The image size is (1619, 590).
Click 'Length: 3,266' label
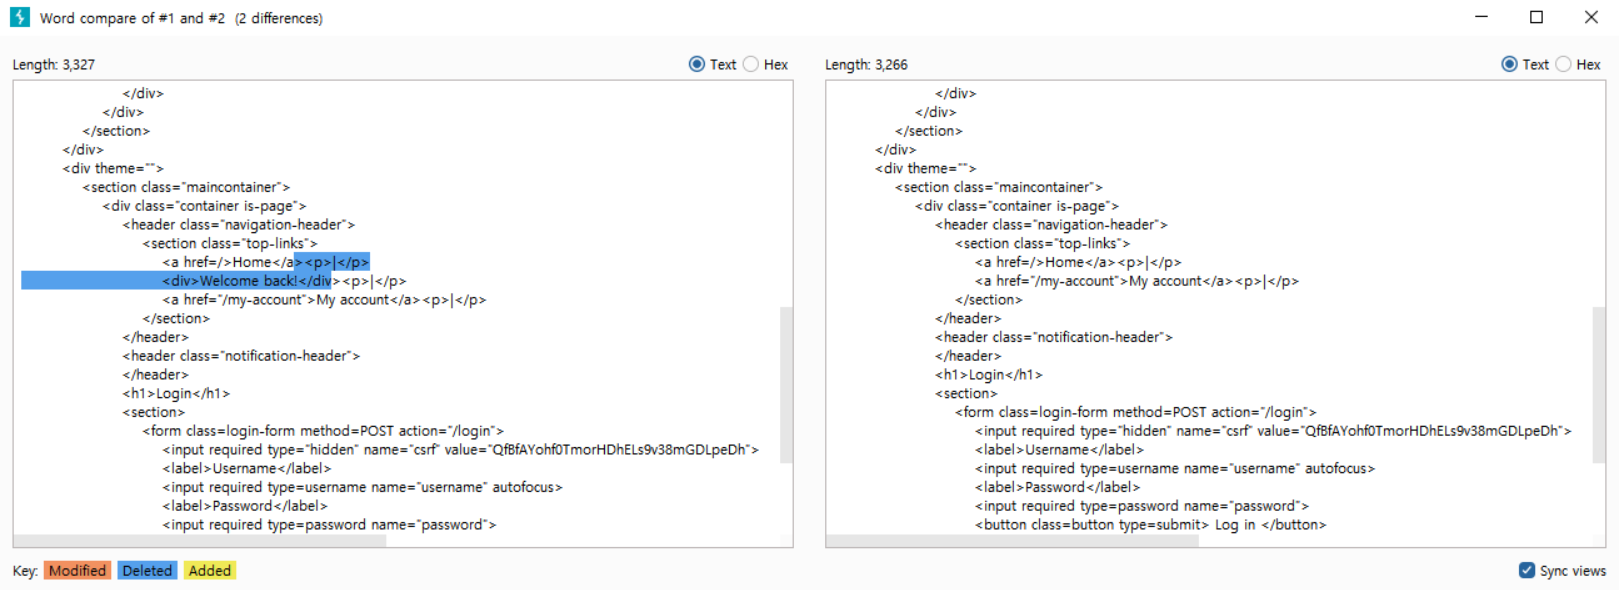[866, 64]
